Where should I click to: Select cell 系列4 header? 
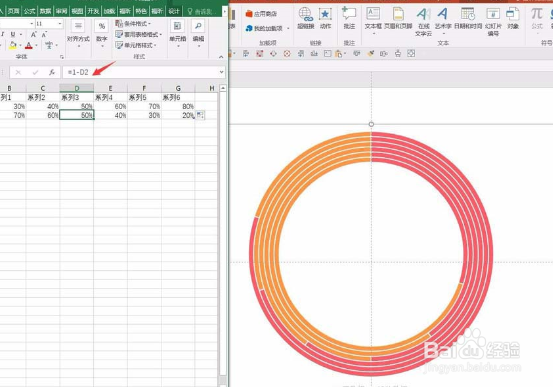tap(110, 97)
